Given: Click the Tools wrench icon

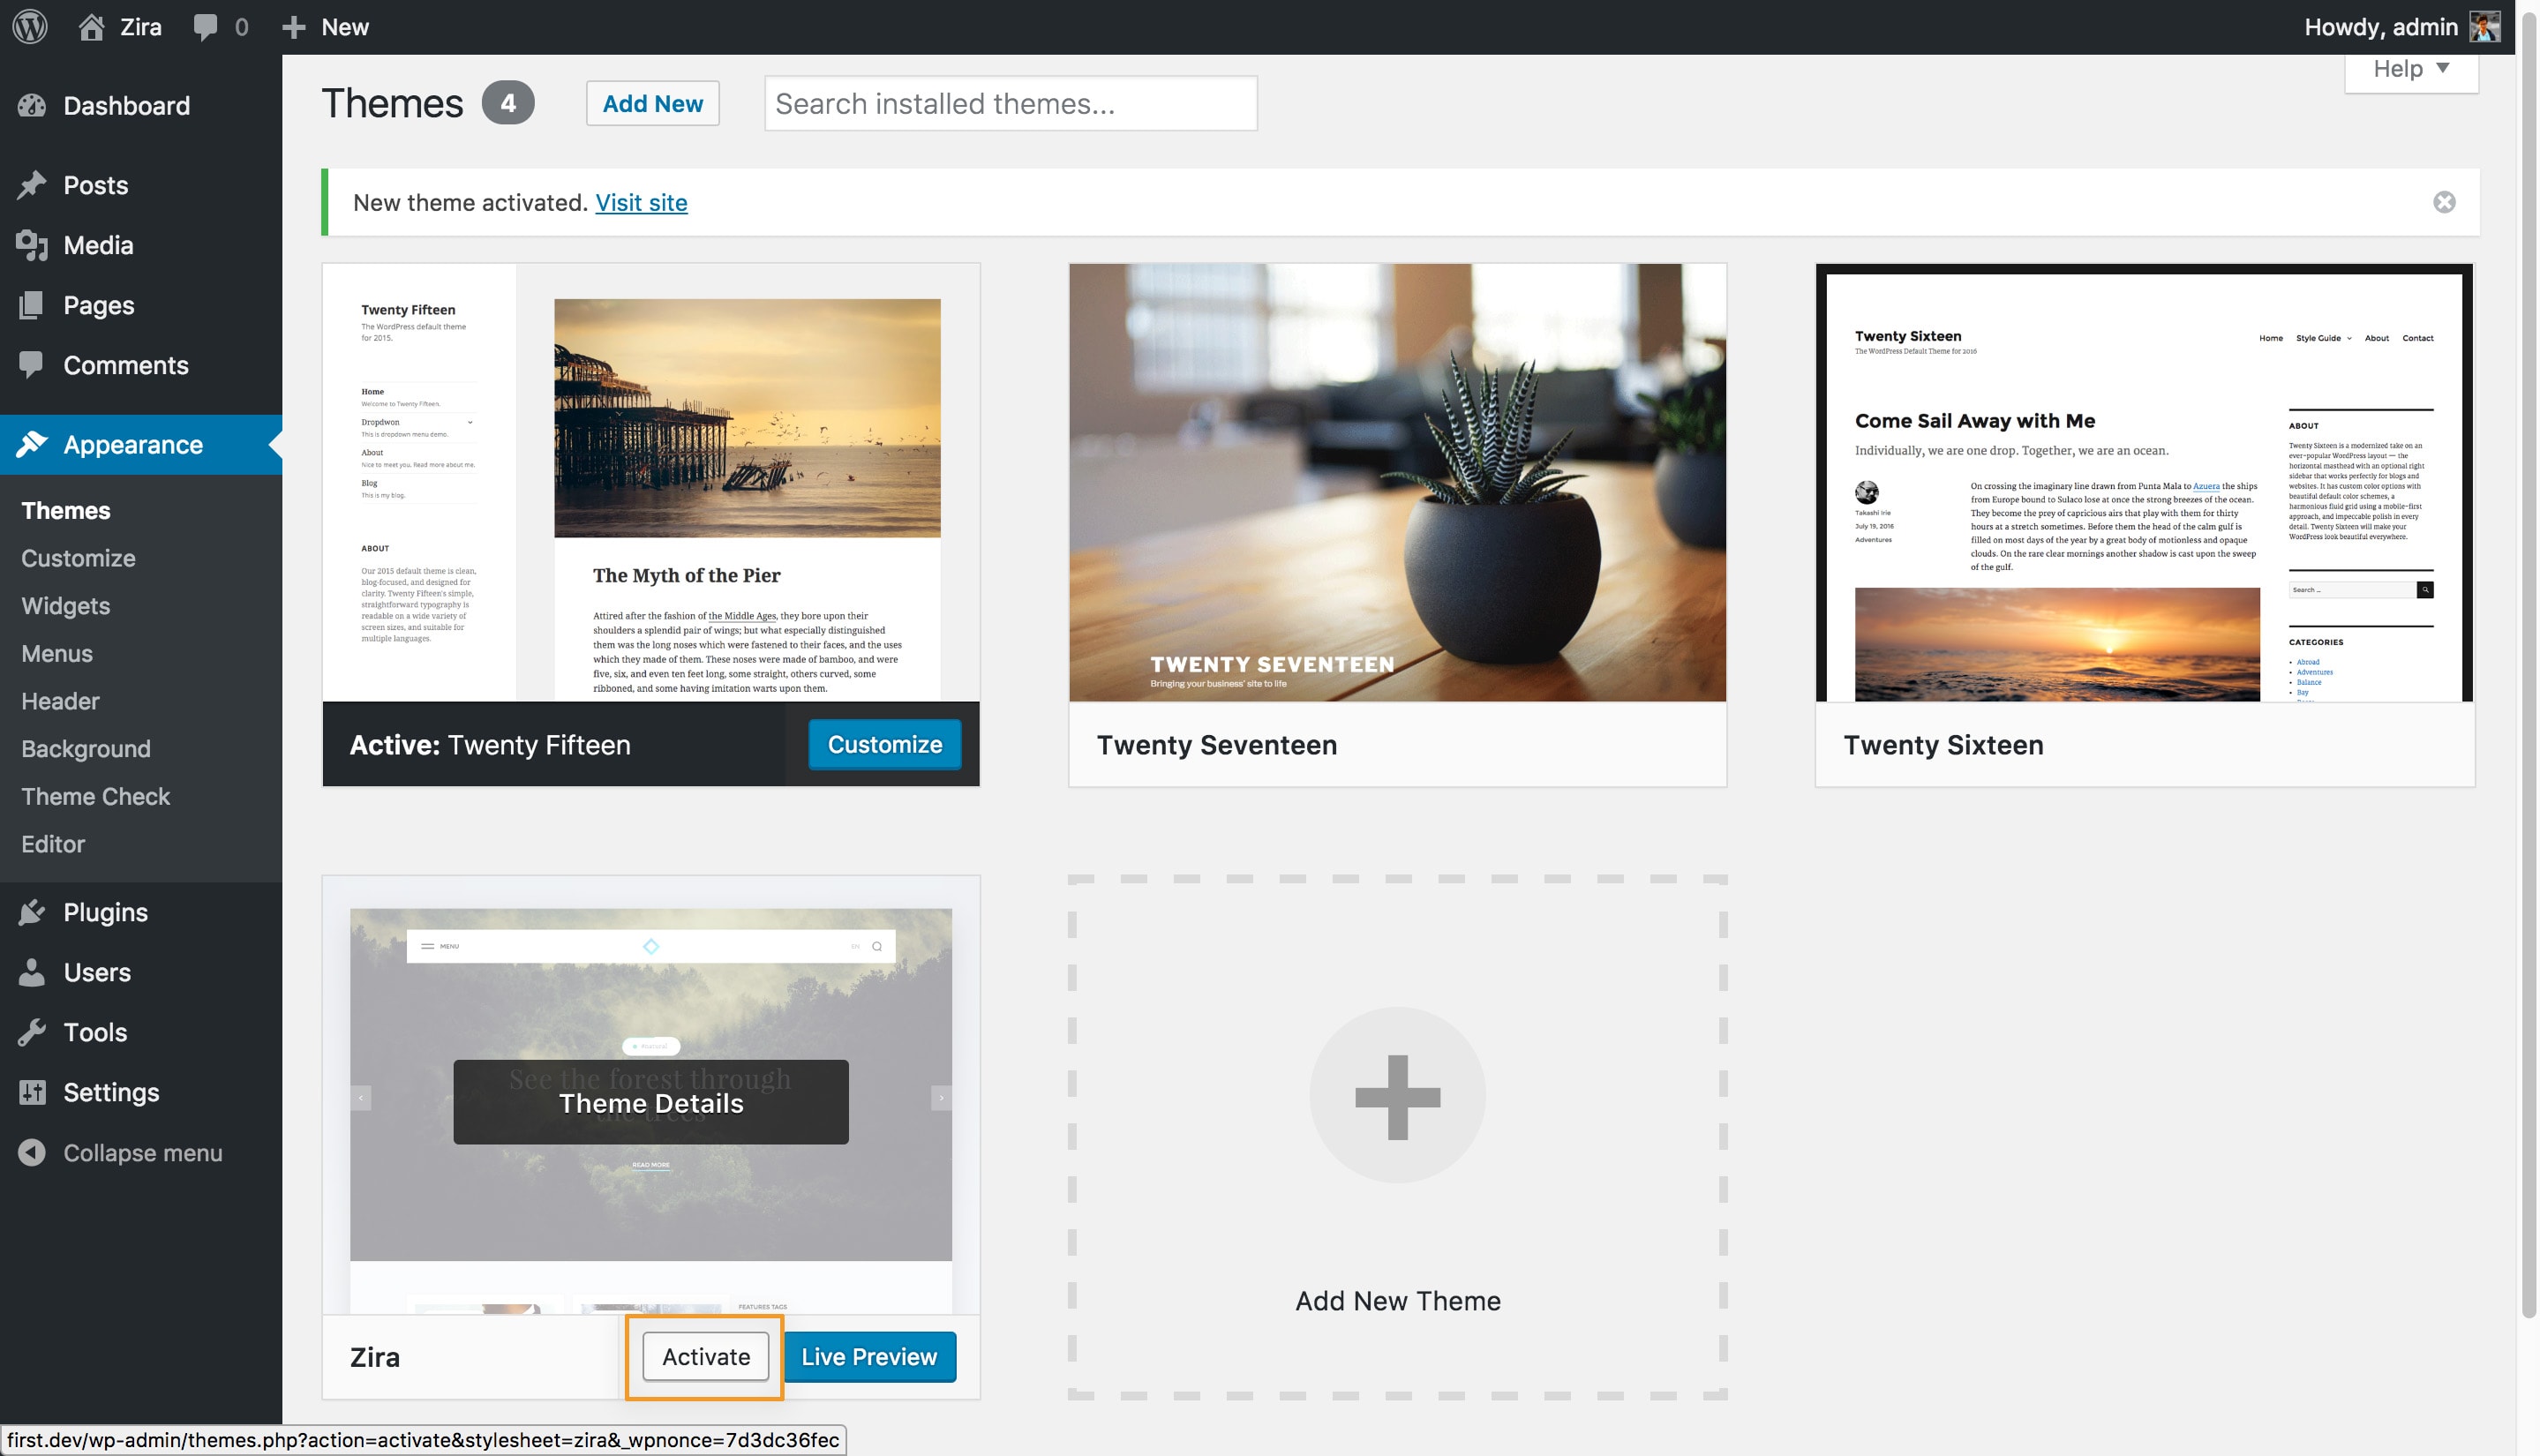Looking at the screenshot, I should click(x=32, y=1032).
